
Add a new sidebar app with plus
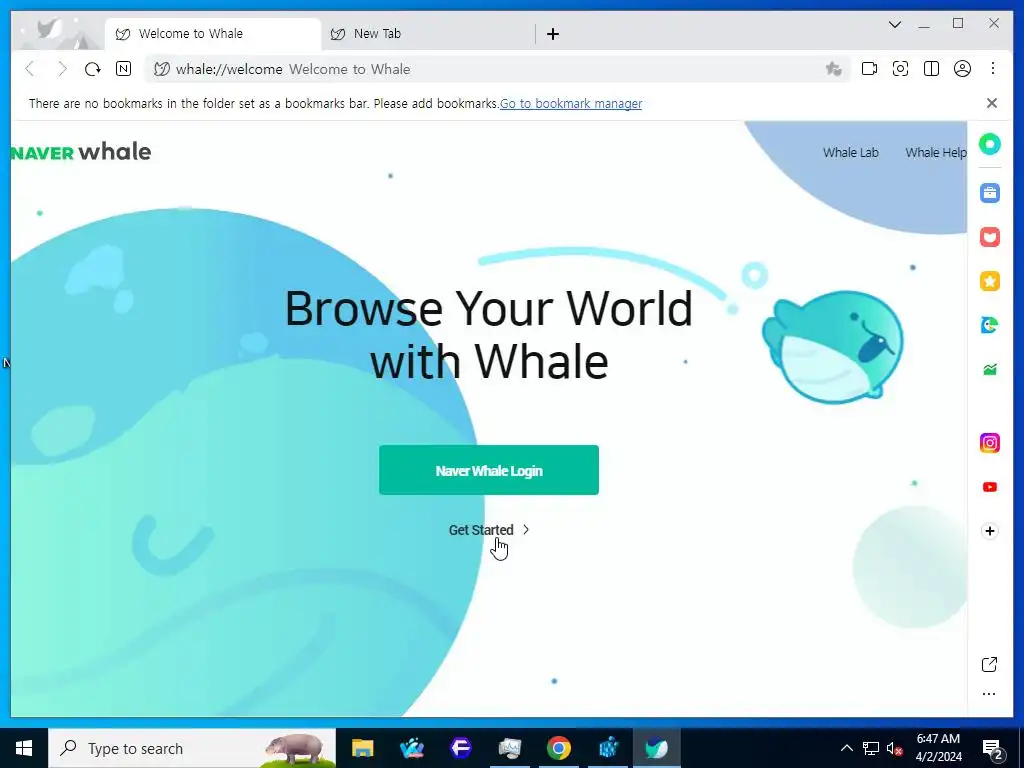989,531
